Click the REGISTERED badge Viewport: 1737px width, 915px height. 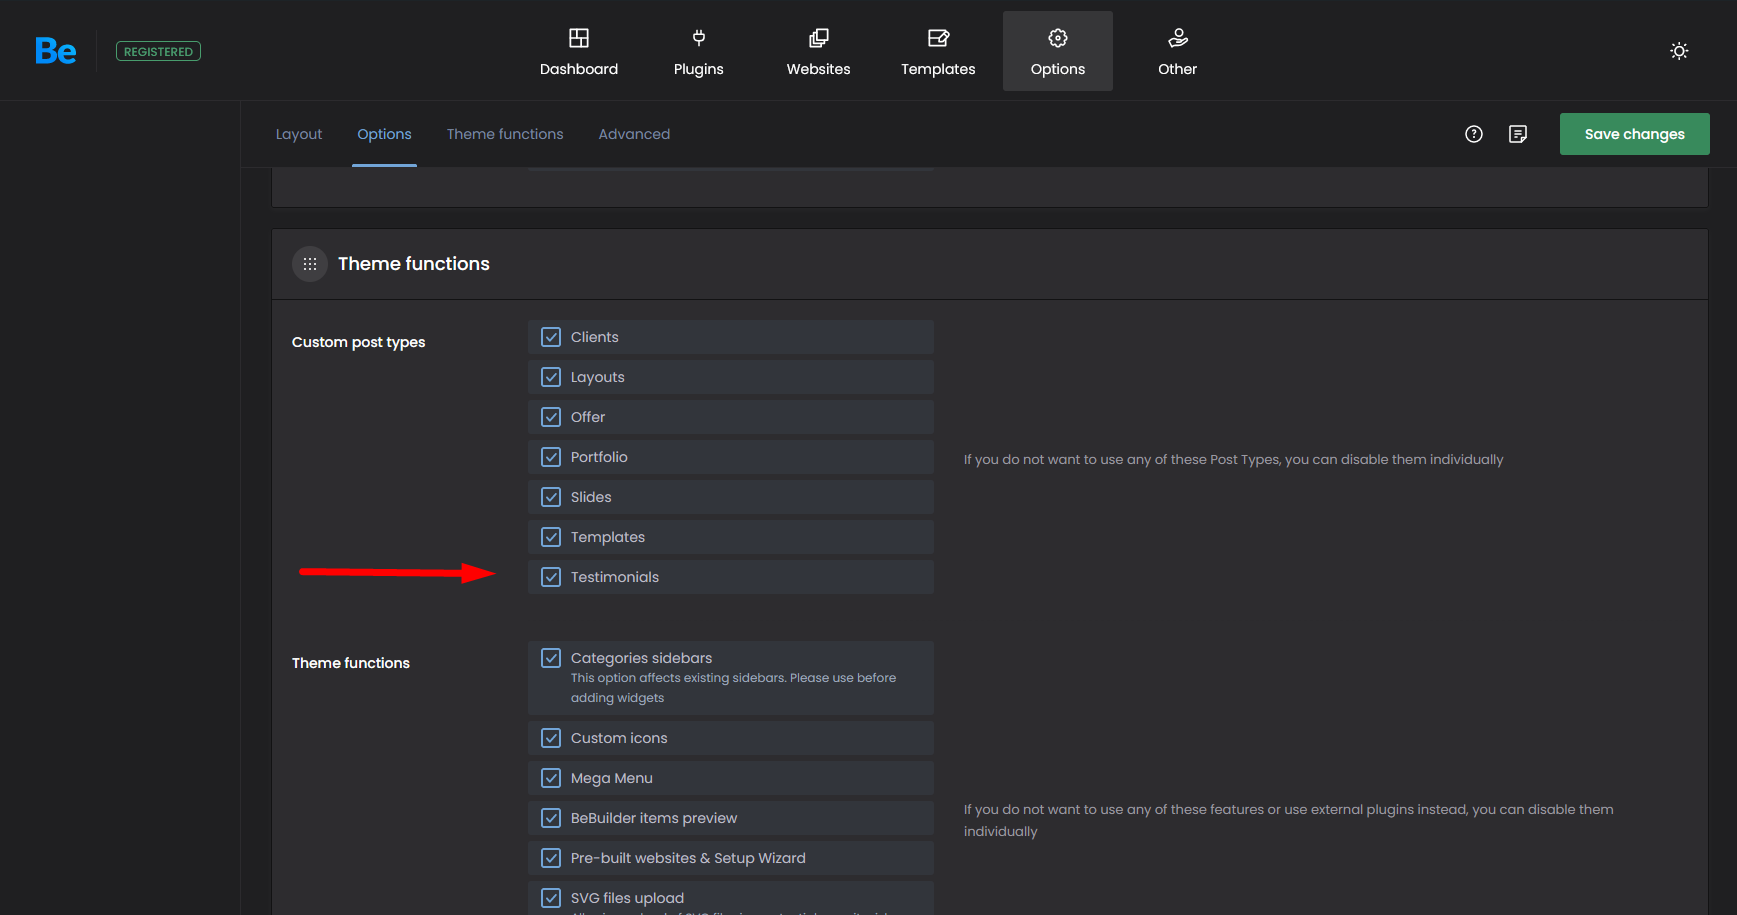(x=158, y=51)
